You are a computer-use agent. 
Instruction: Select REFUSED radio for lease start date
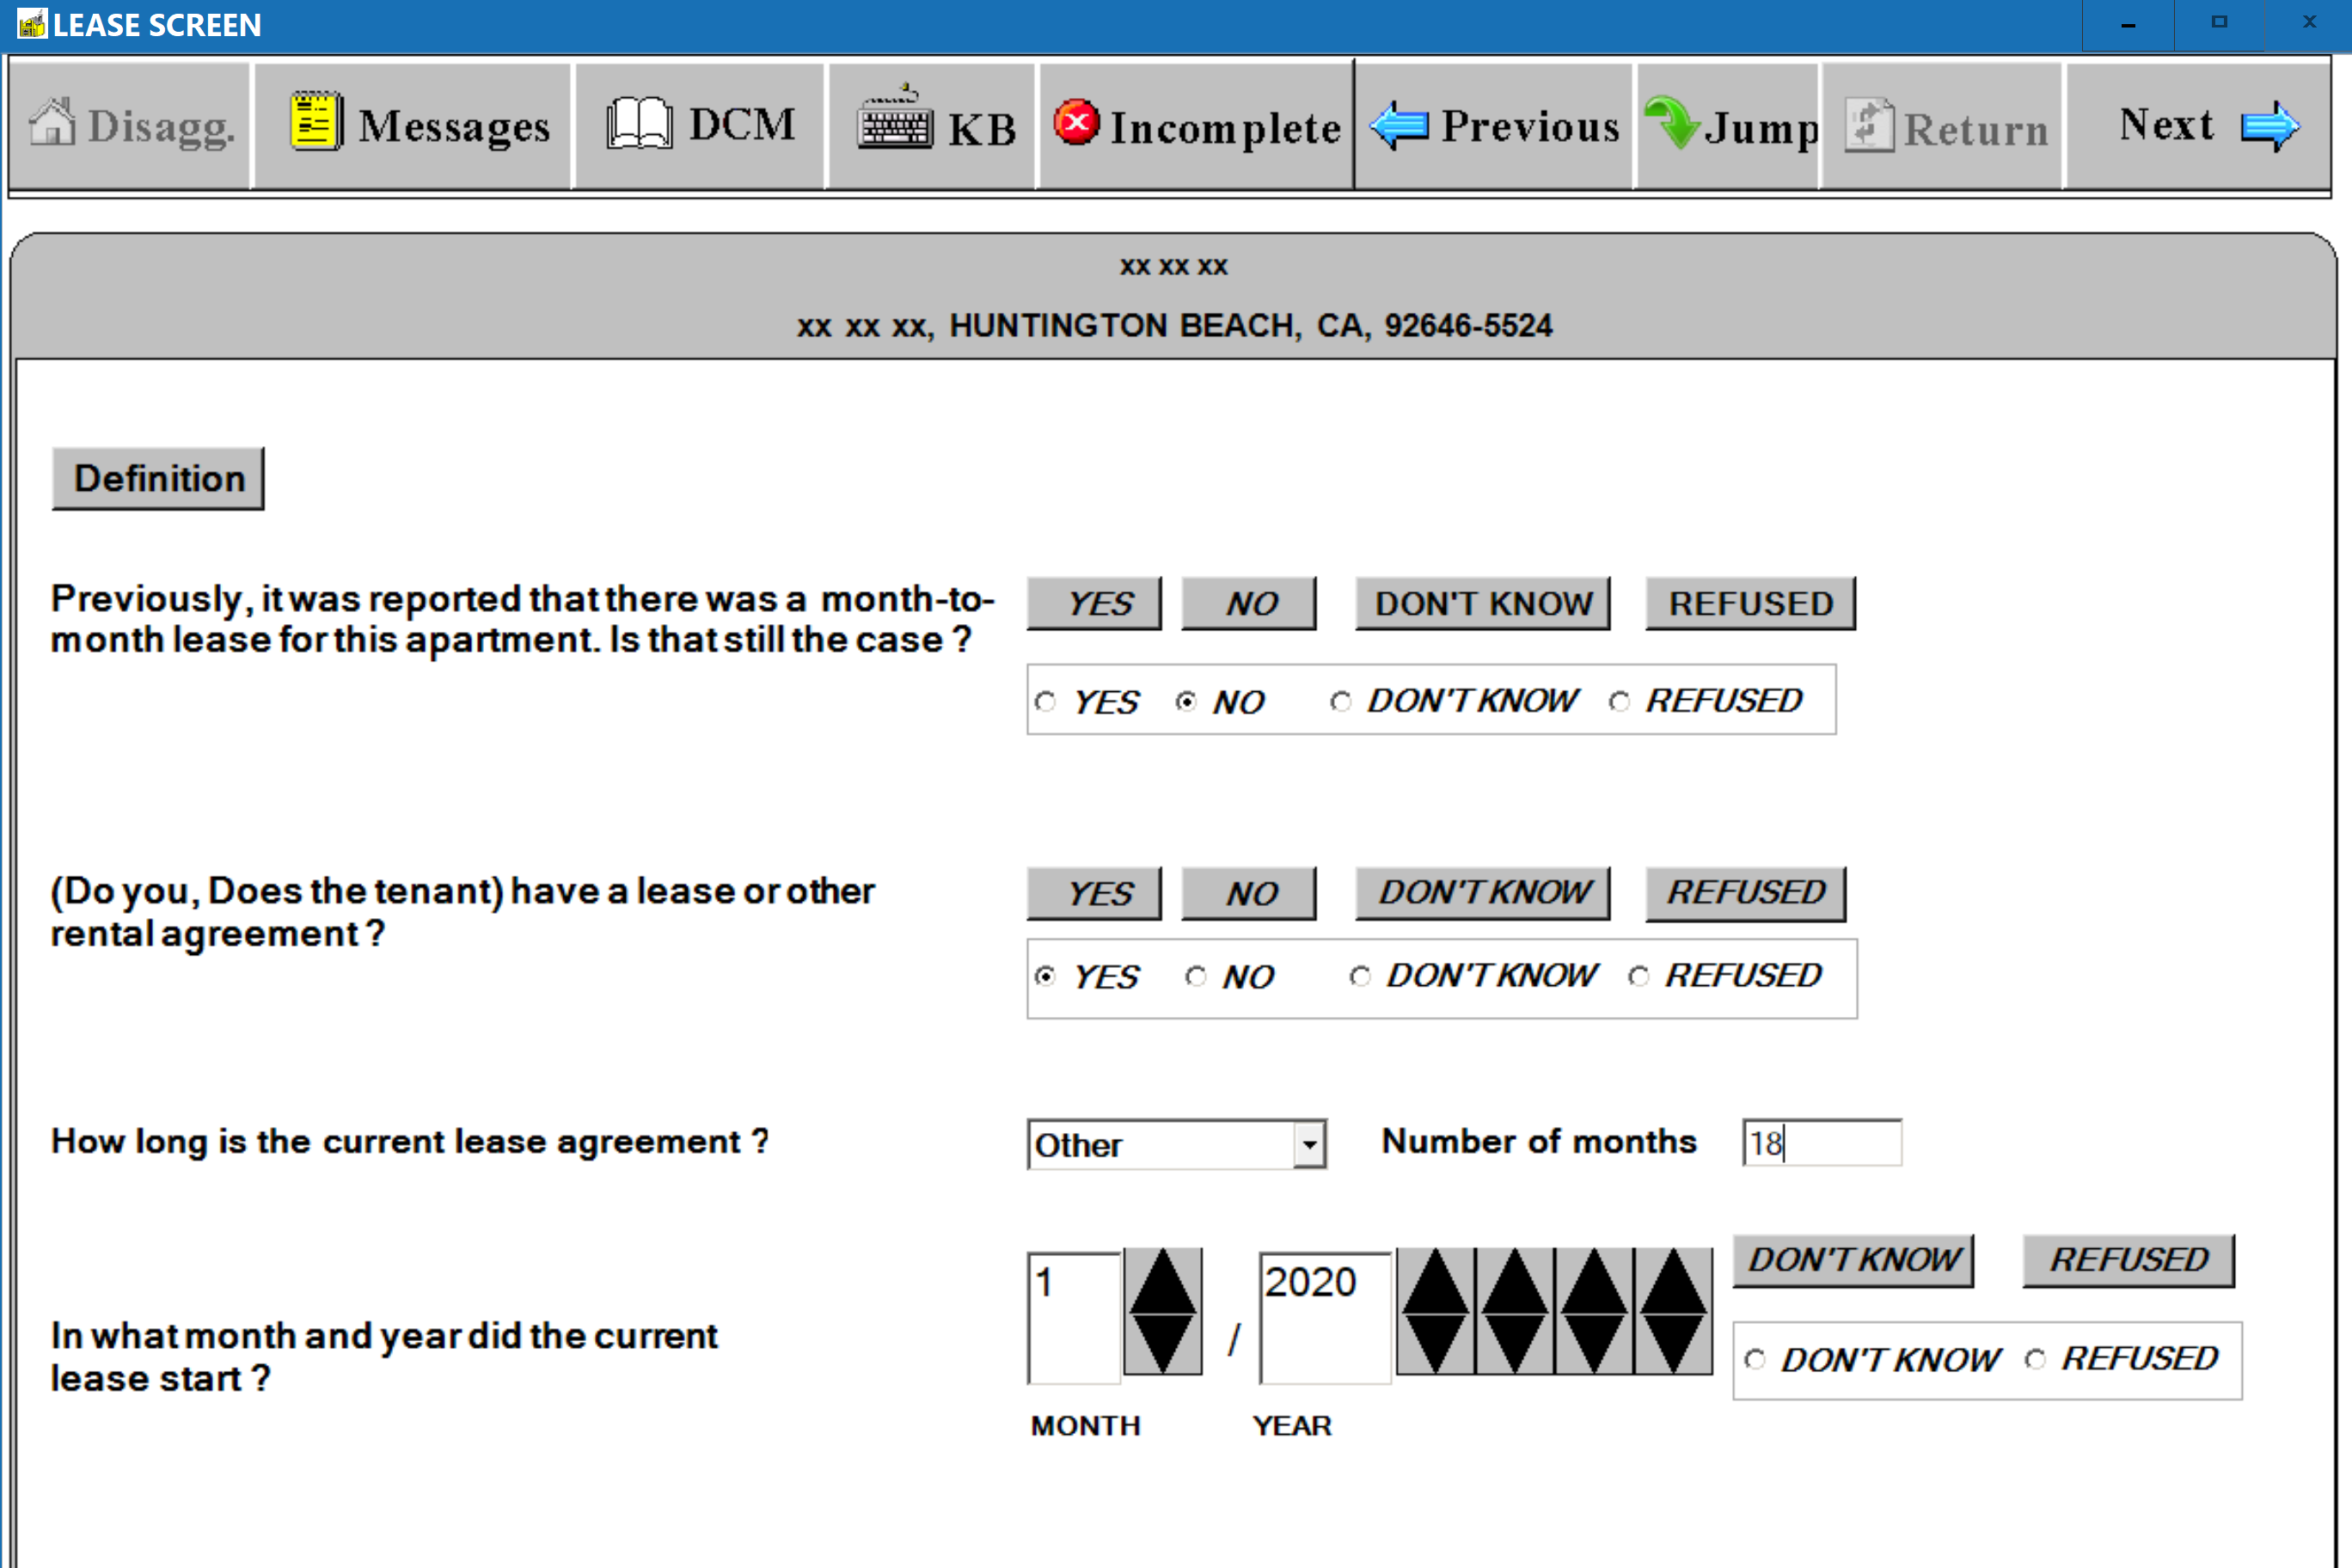tap(2035, 1360)
